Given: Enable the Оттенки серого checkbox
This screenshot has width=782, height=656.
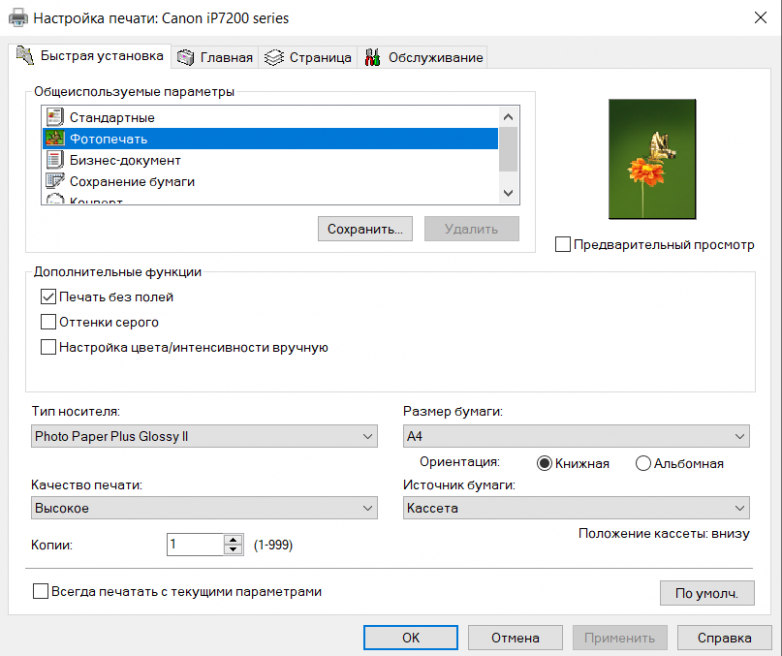Looking at the screenshot, I should click(x=48, y=322).
